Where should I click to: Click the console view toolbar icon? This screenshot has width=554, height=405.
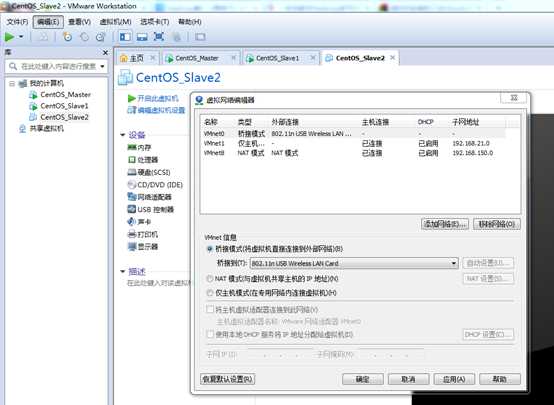(200, 37)
